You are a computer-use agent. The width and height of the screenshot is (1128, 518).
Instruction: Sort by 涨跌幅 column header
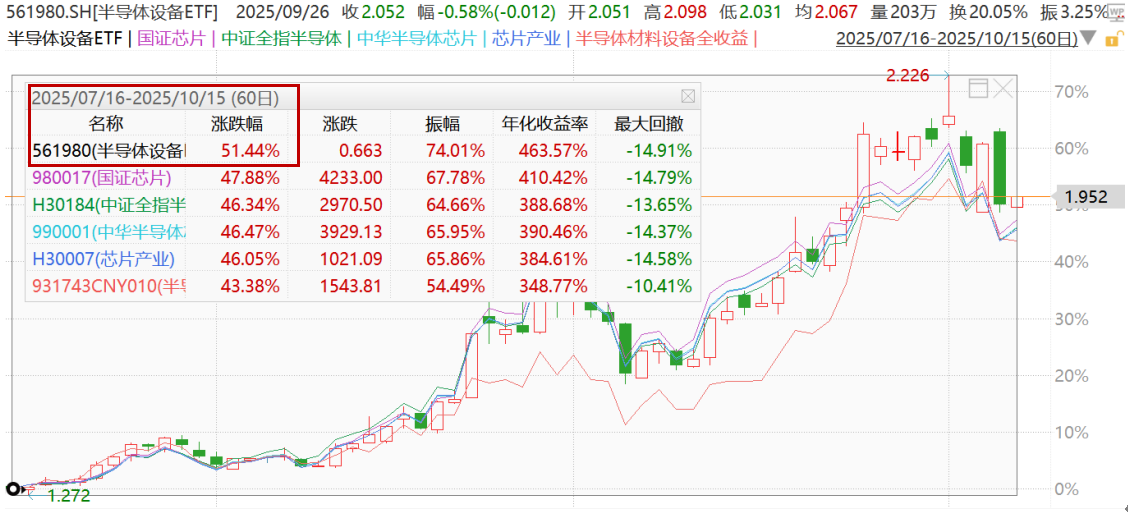(x=237, y=125)
